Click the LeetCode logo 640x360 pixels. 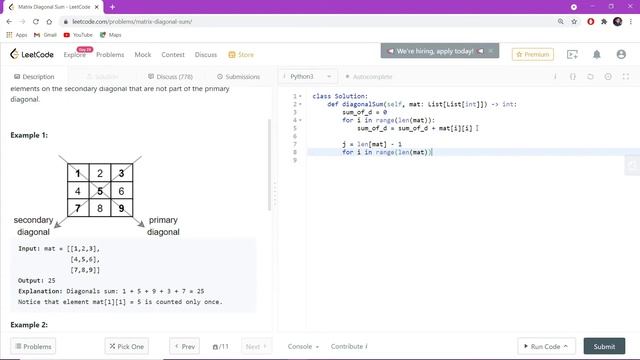pos(32,54)
